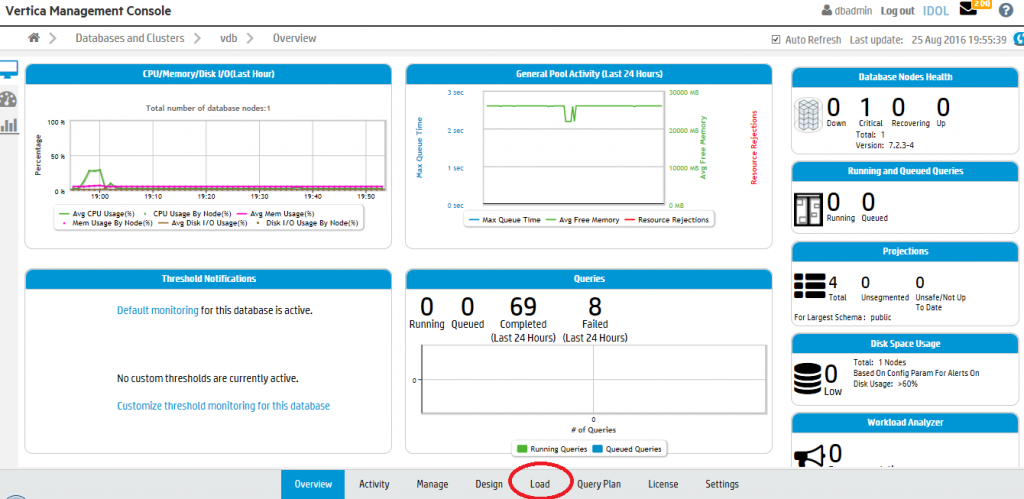Image resolution: width=1024 pixels, height=499 pixels.
Task: Click the dbadmin username
Action: (x=854, y=11)
